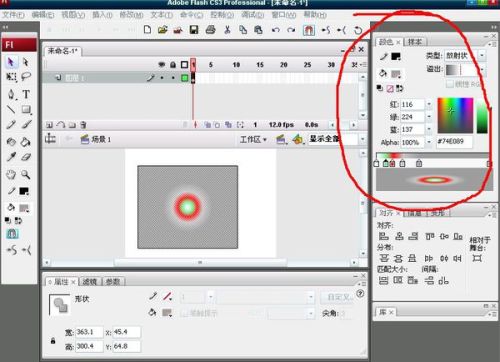The image size is (500, 362).
Task: Click Align top edge icon in Align panel
Action: point(430,236)
